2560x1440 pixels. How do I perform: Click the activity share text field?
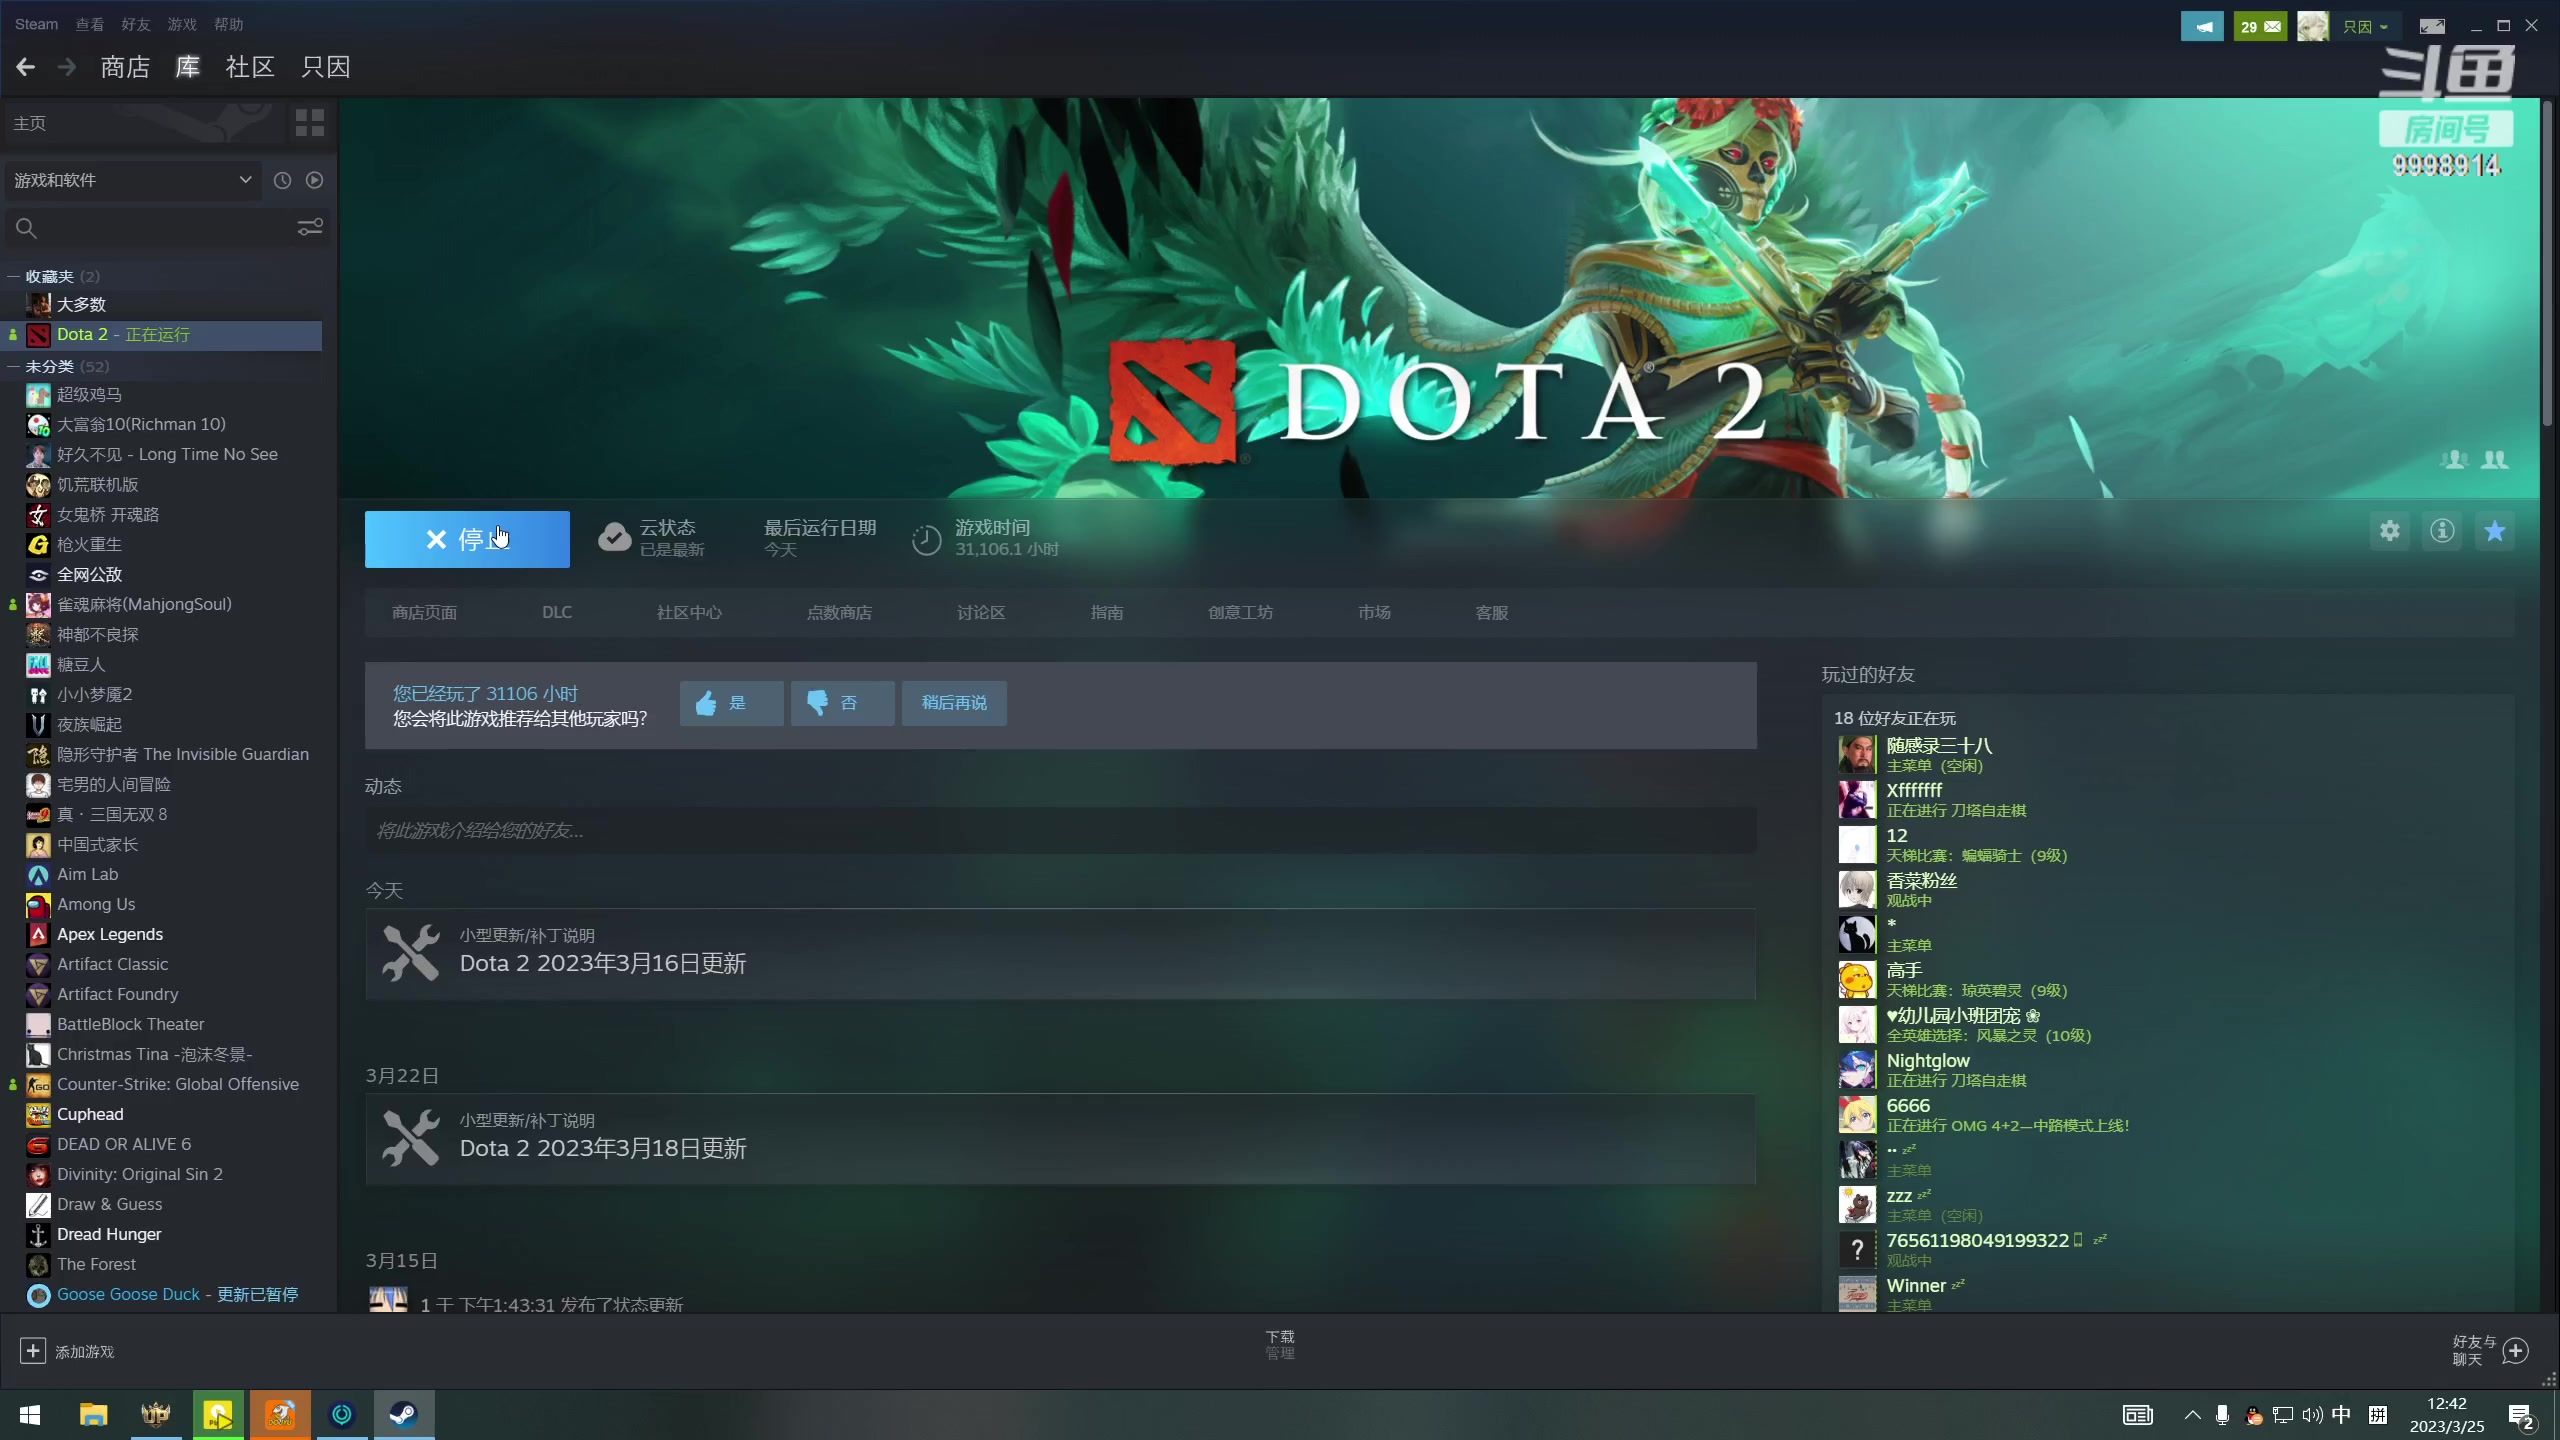pos(1060,830)
